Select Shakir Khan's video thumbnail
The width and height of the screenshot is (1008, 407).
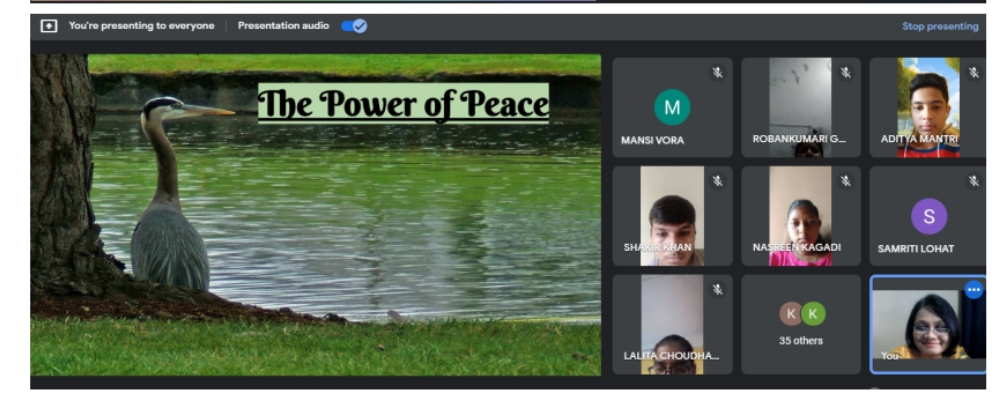click(672, 215)
